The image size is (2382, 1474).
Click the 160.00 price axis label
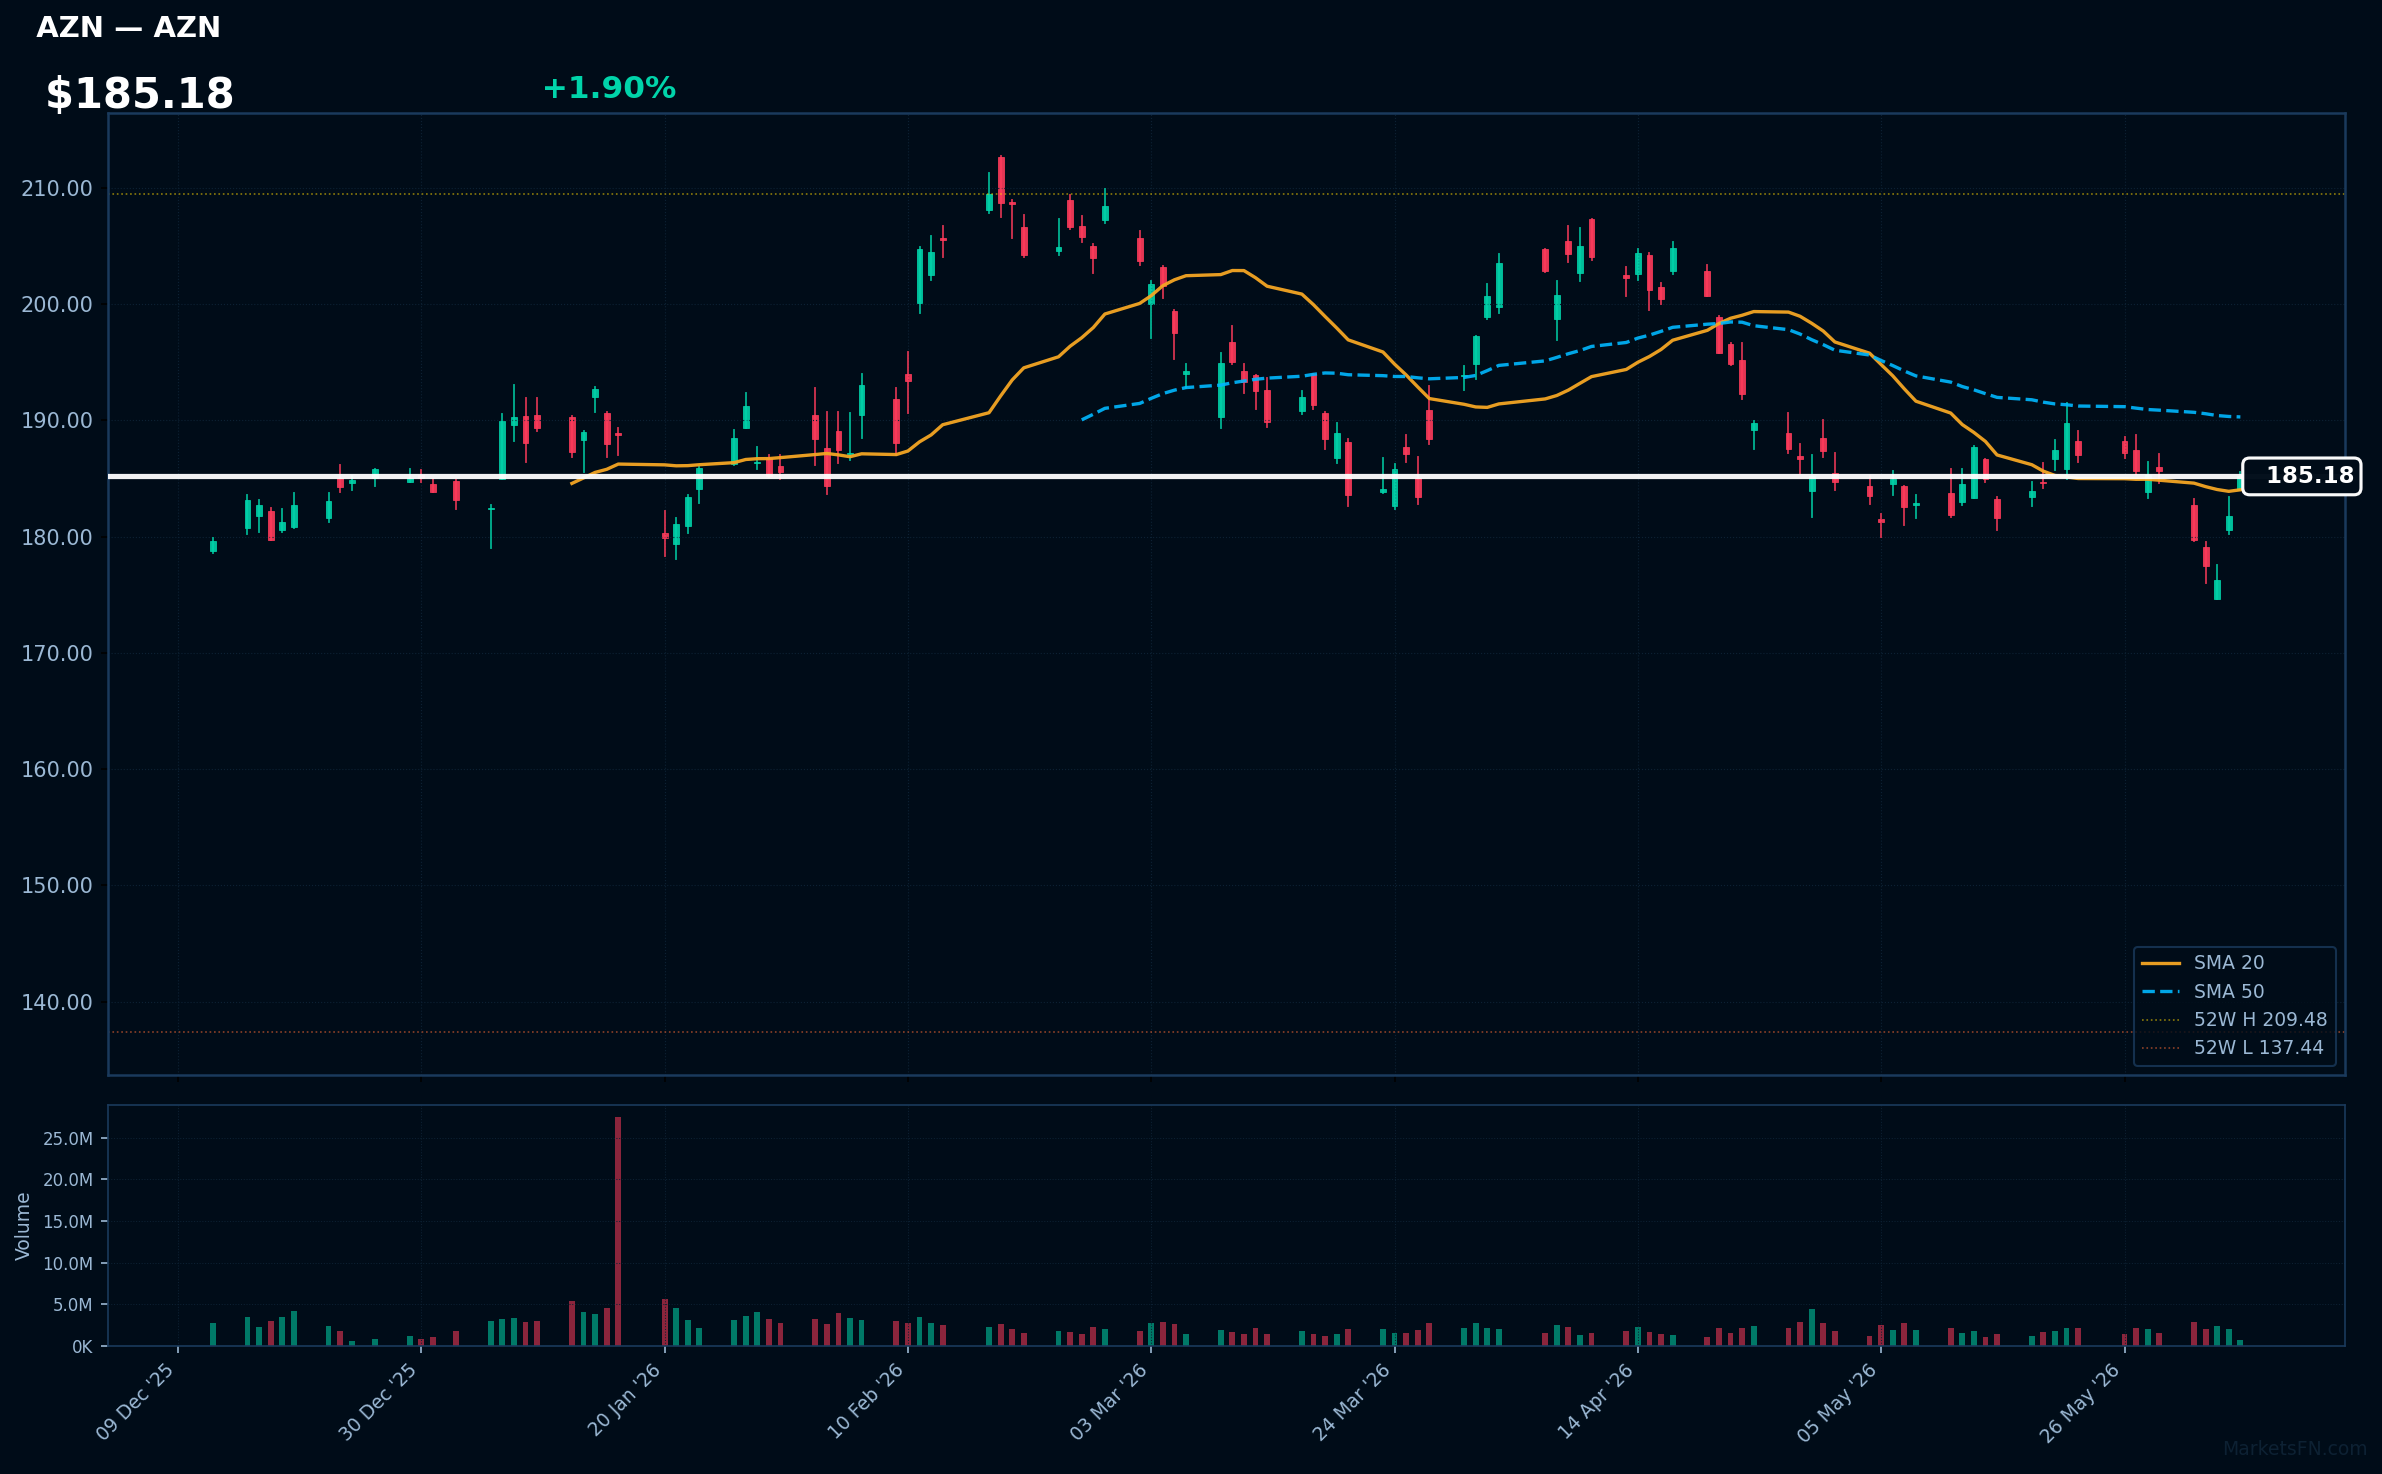(57, 770)
